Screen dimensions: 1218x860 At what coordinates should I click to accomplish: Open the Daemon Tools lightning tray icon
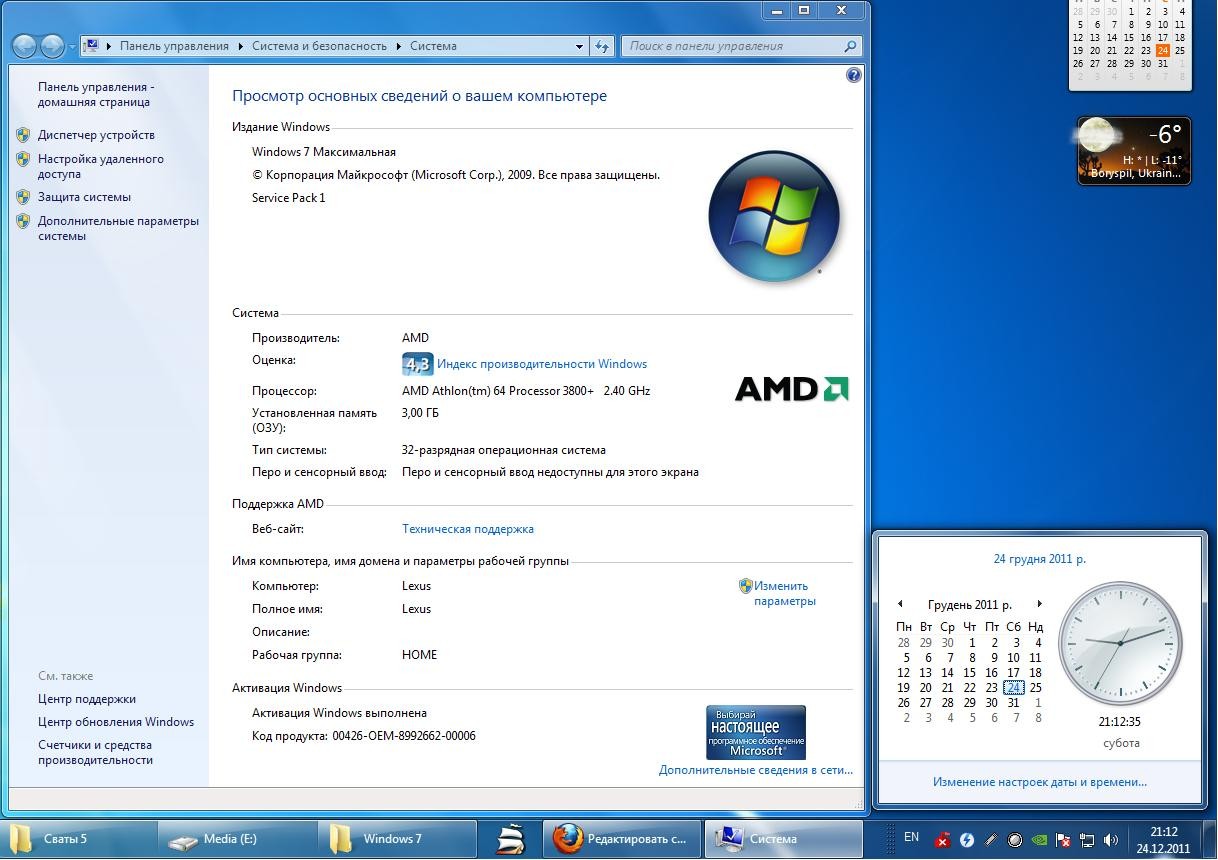click(966, 840)
